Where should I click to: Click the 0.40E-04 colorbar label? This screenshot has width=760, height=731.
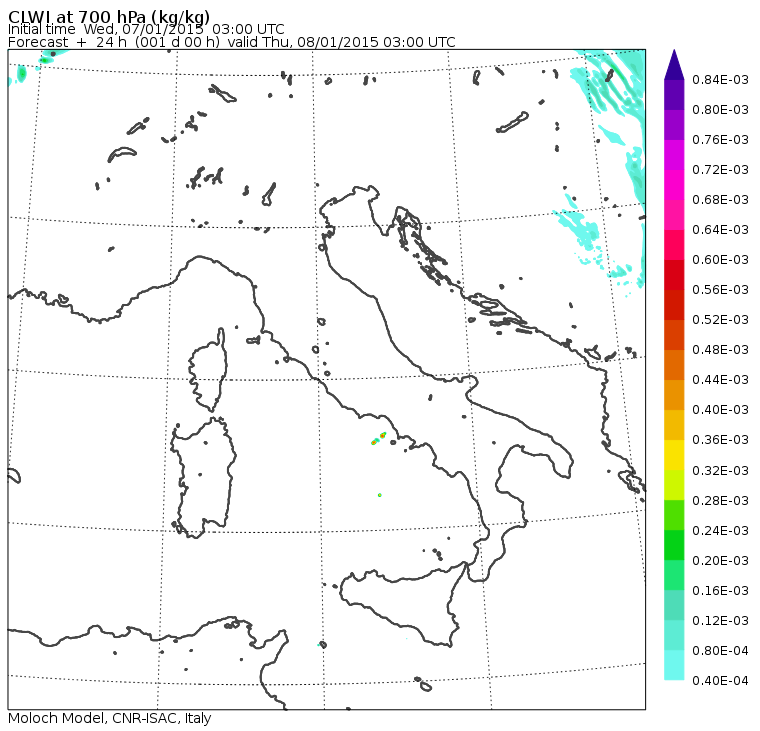[x=720, y=681]
